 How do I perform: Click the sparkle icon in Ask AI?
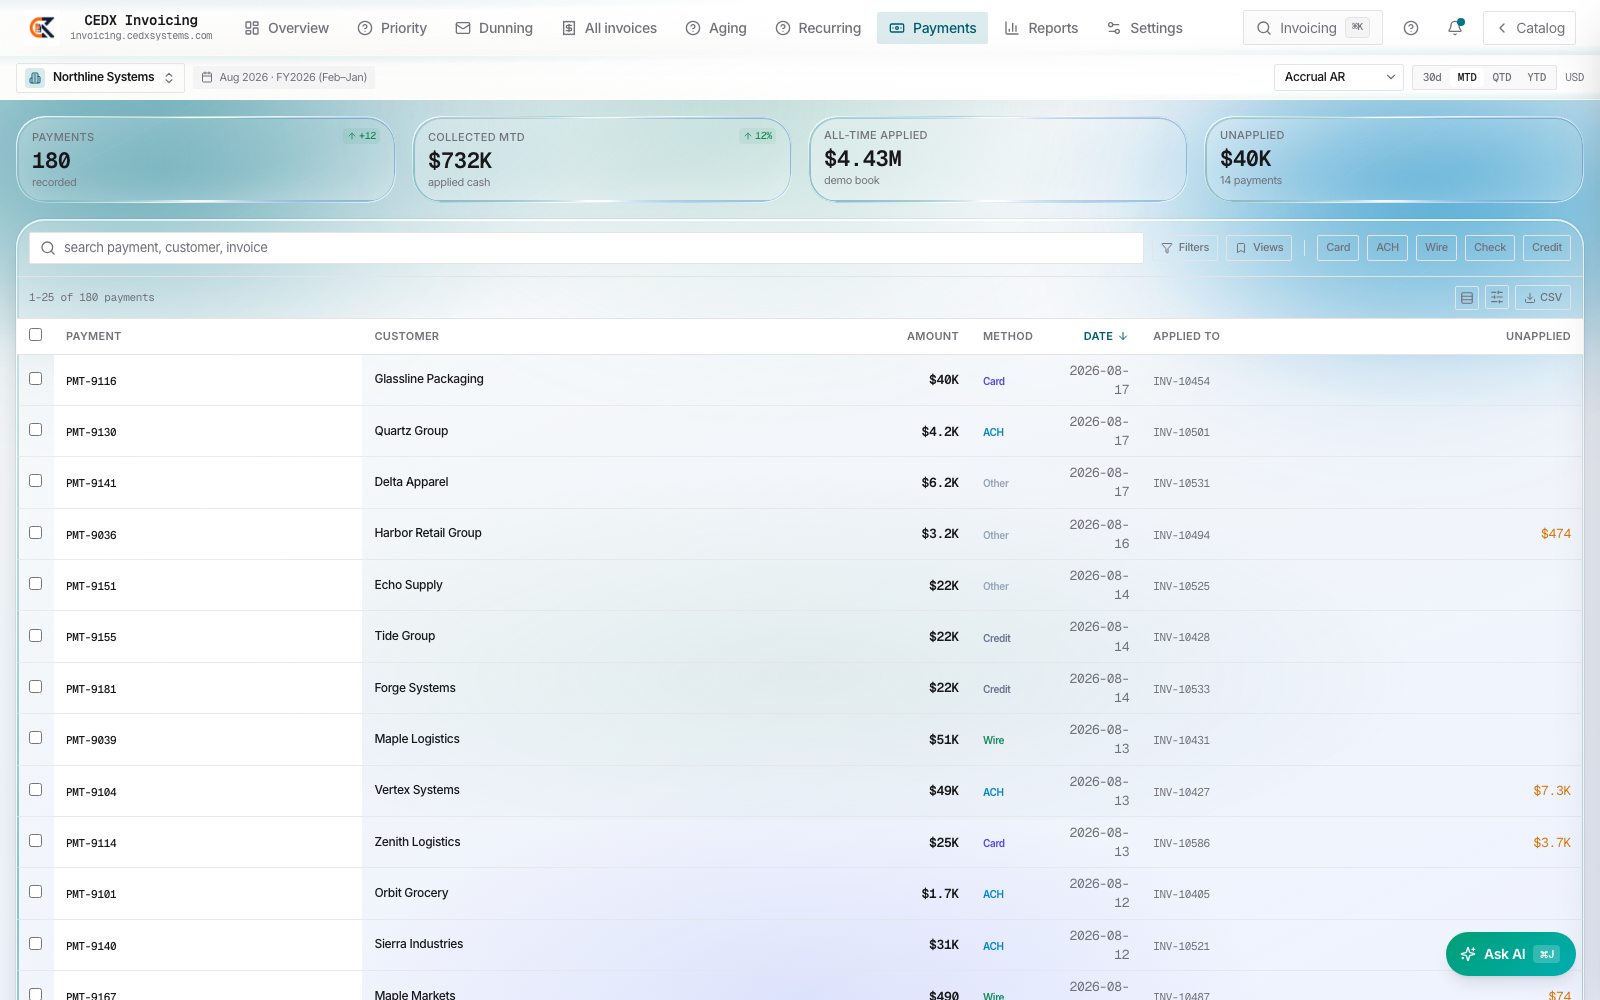click(x=1468, y=954)
